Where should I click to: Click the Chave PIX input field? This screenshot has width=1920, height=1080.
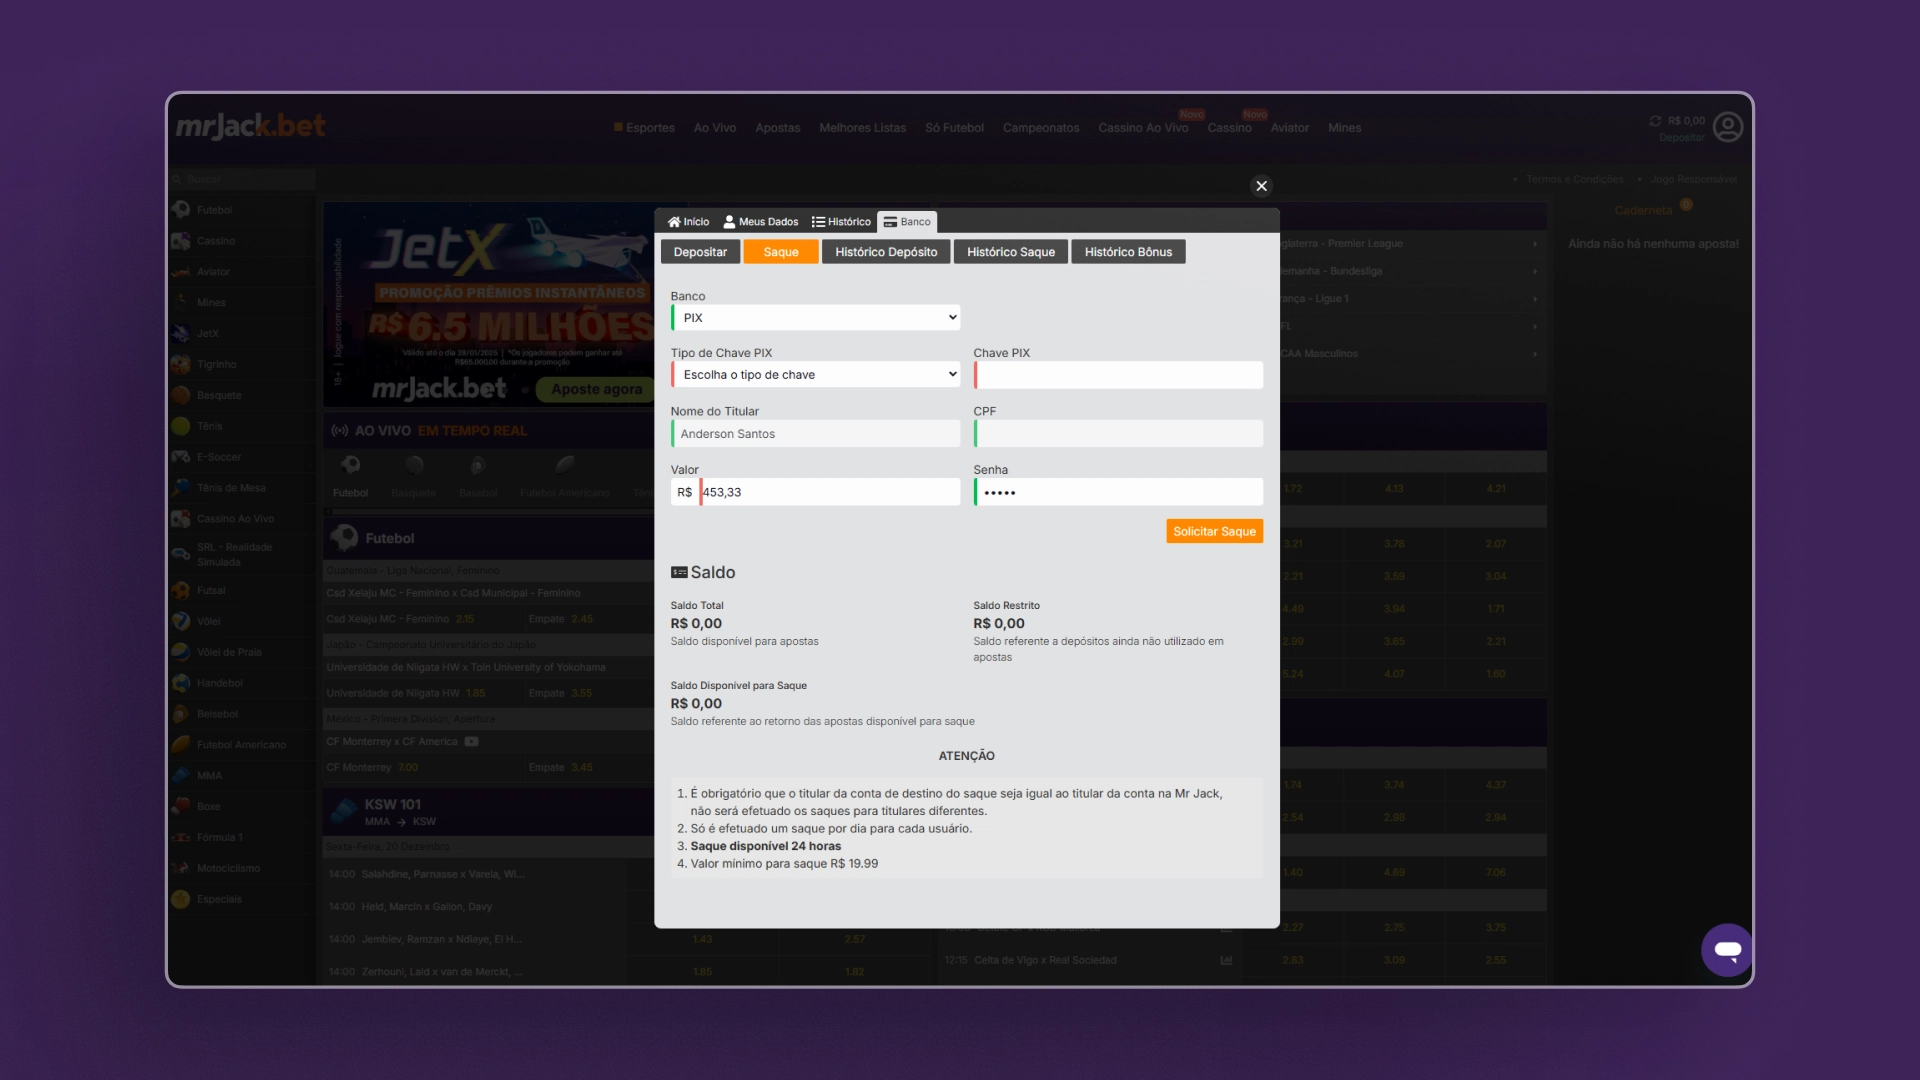(1118, 375)
